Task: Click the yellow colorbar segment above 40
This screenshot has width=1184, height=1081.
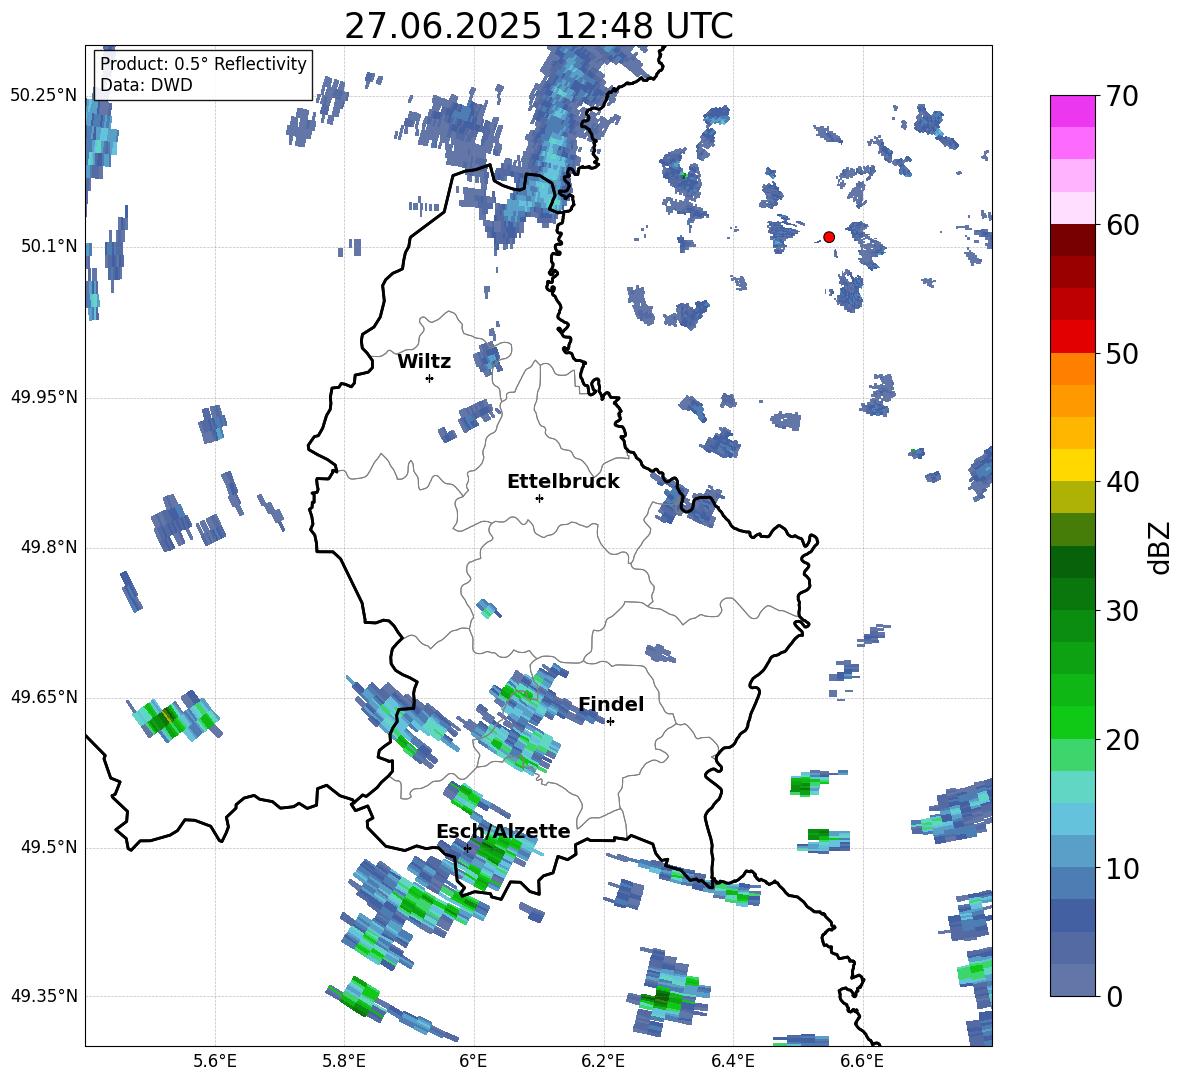Action: coord(1072,465)
